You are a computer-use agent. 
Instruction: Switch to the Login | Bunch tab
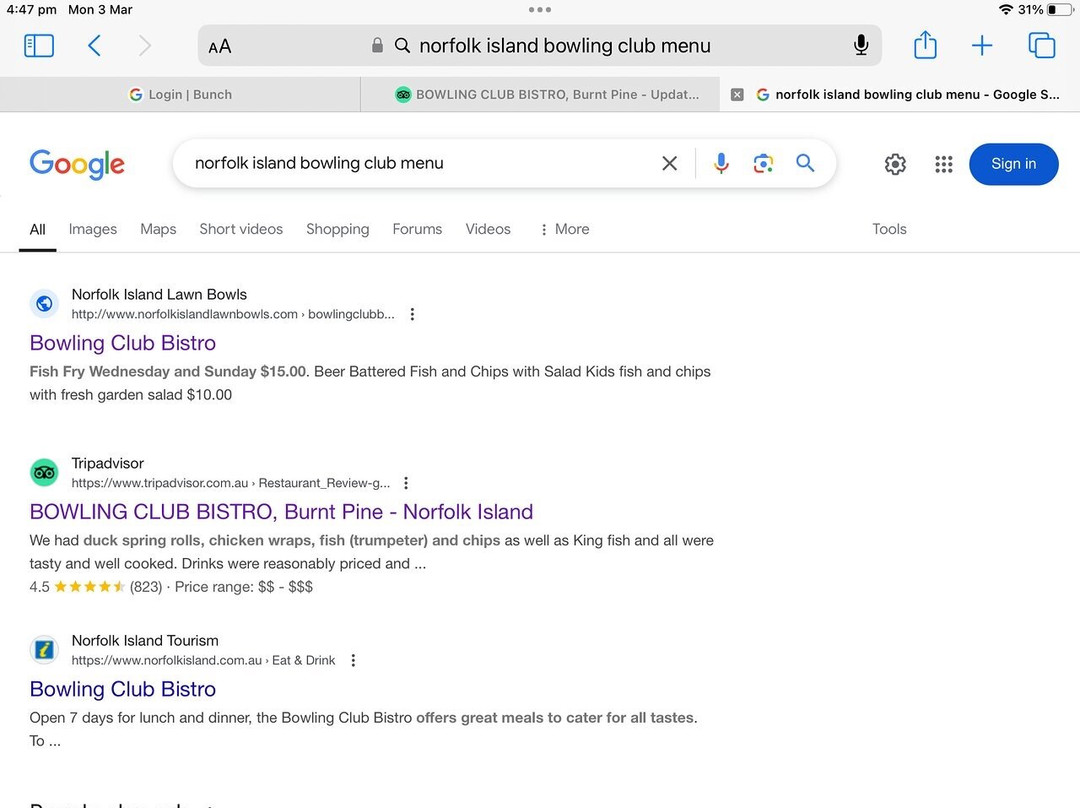tap(180, 94)
